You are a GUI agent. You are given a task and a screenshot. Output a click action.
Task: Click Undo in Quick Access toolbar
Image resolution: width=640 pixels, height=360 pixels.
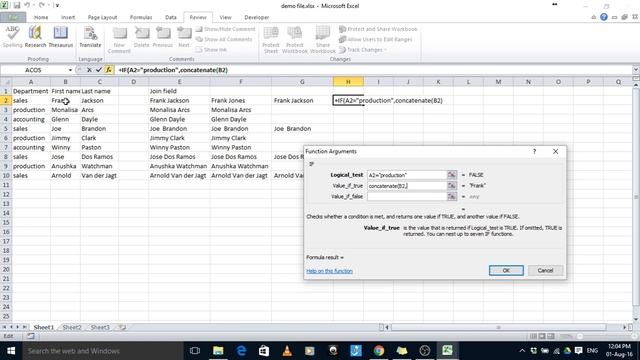[x=27, y=6]
